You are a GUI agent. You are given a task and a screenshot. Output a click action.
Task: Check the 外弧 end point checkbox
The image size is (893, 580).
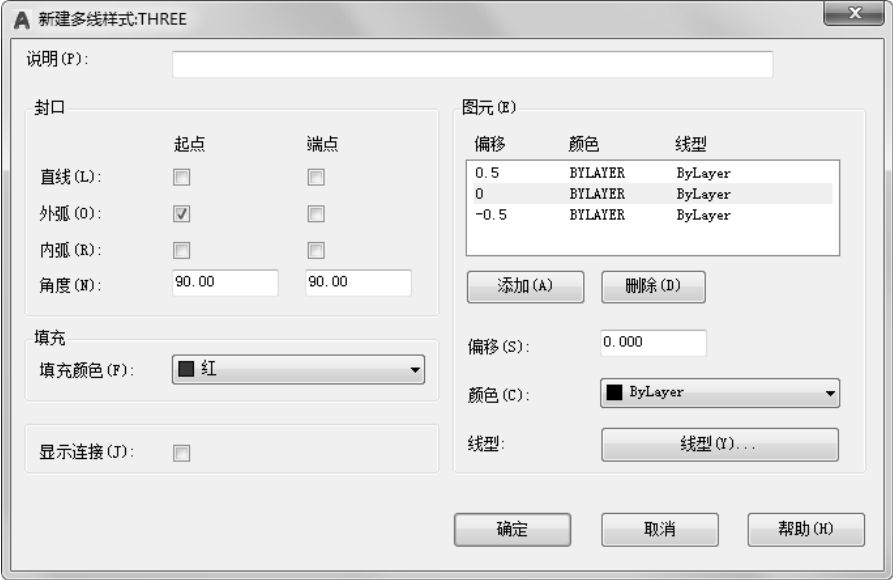(316, 213)
